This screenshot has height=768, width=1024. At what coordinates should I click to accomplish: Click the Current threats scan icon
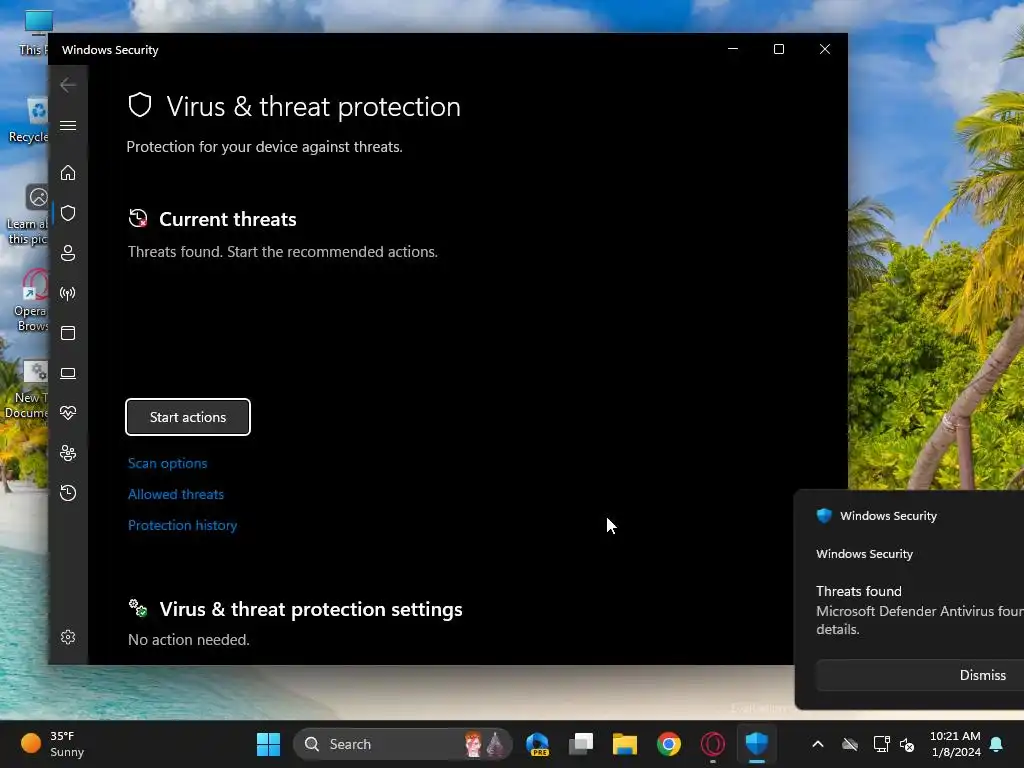(138, 218)
